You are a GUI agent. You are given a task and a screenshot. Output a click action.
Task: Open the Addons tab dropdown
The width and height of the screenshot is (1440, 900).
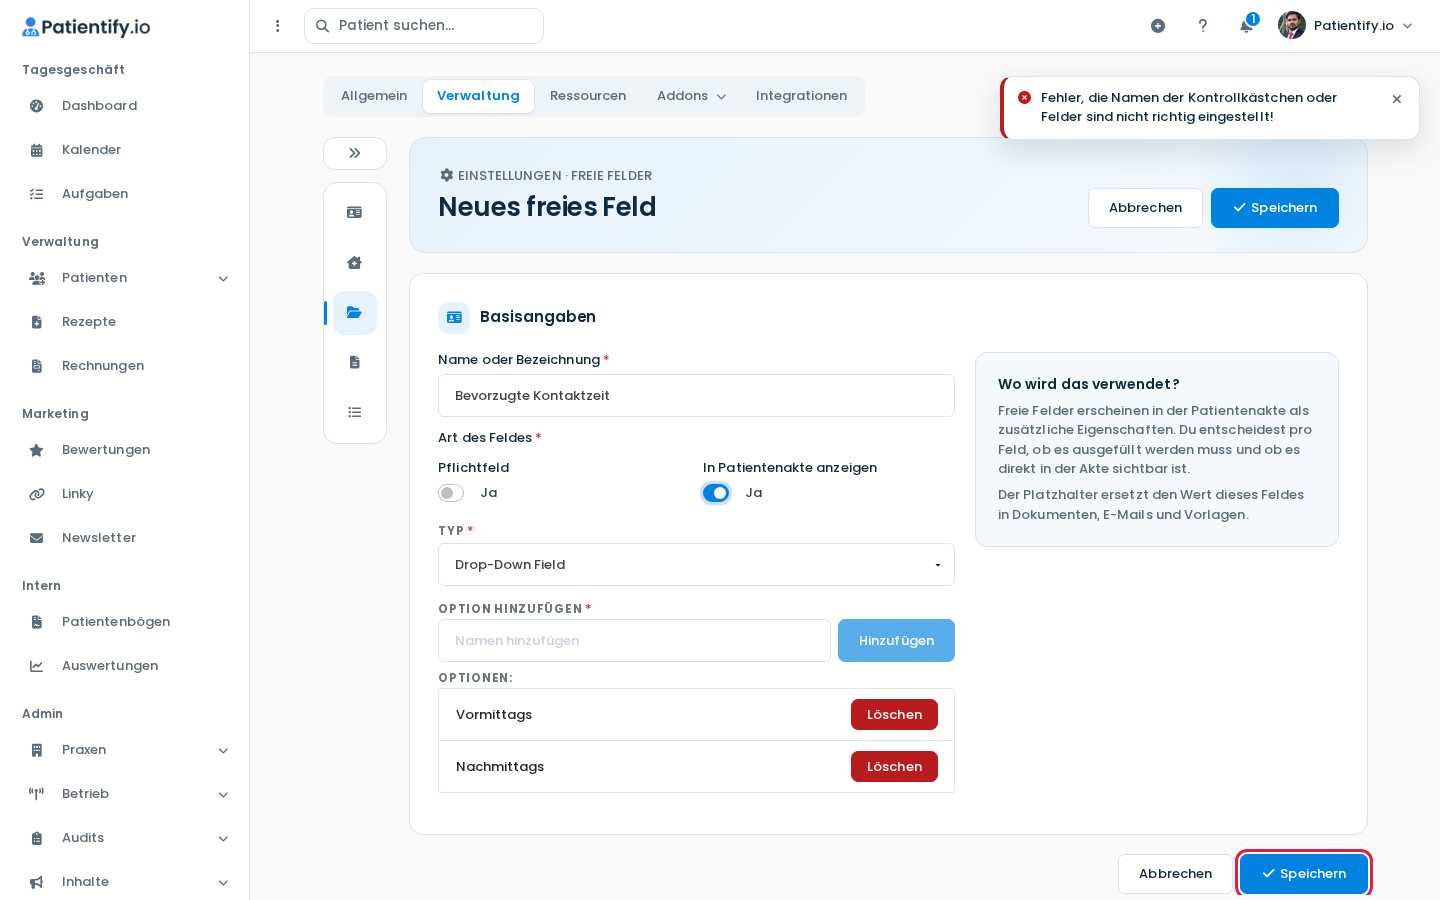pyautogui.click(x=691, y=96)
